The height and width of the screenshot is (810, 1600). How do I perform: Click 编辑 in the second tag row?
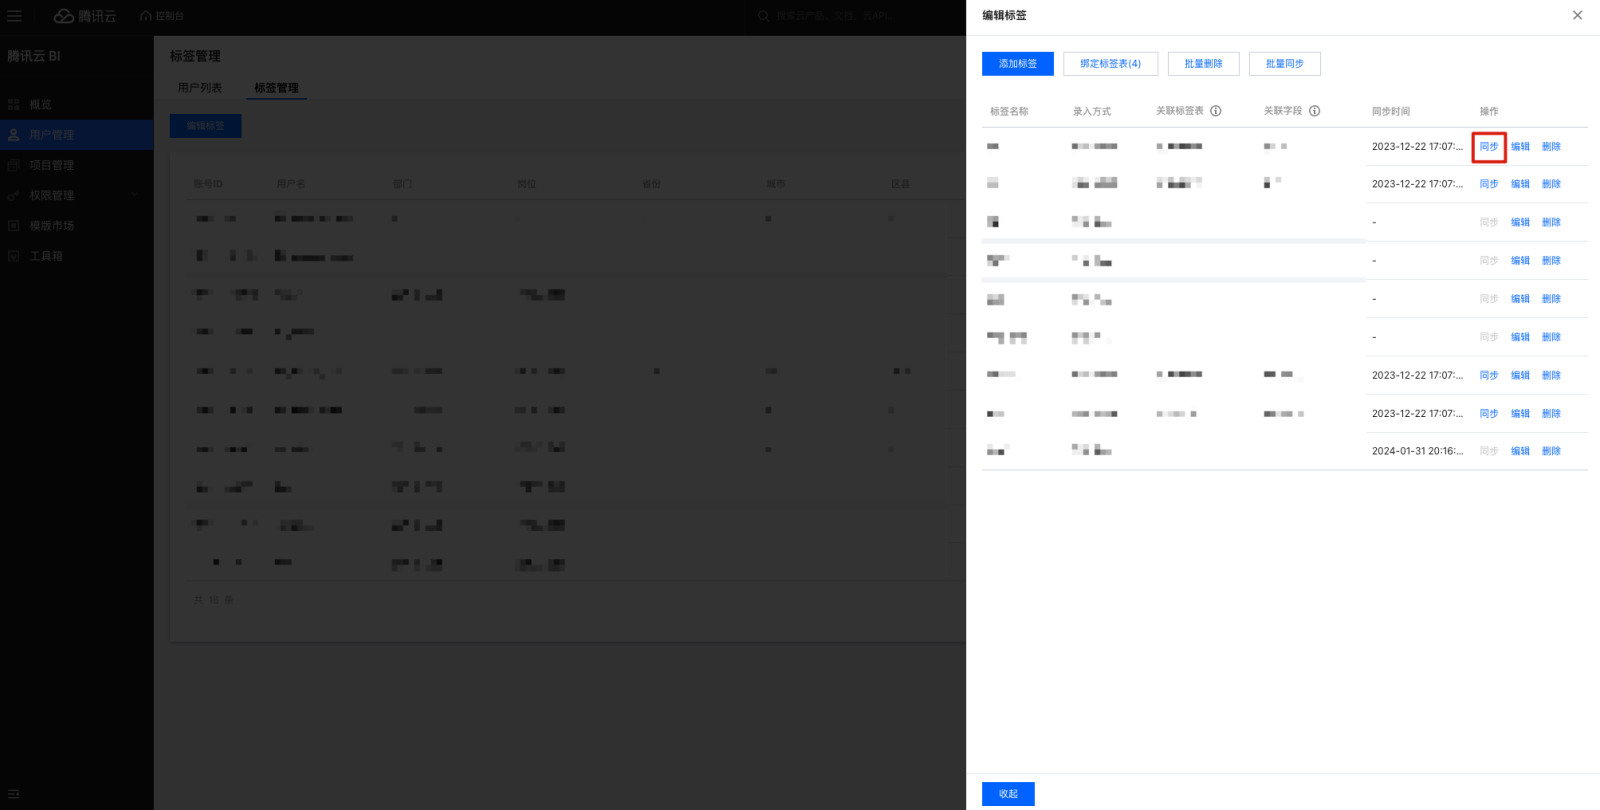(x=1520, y=184)
